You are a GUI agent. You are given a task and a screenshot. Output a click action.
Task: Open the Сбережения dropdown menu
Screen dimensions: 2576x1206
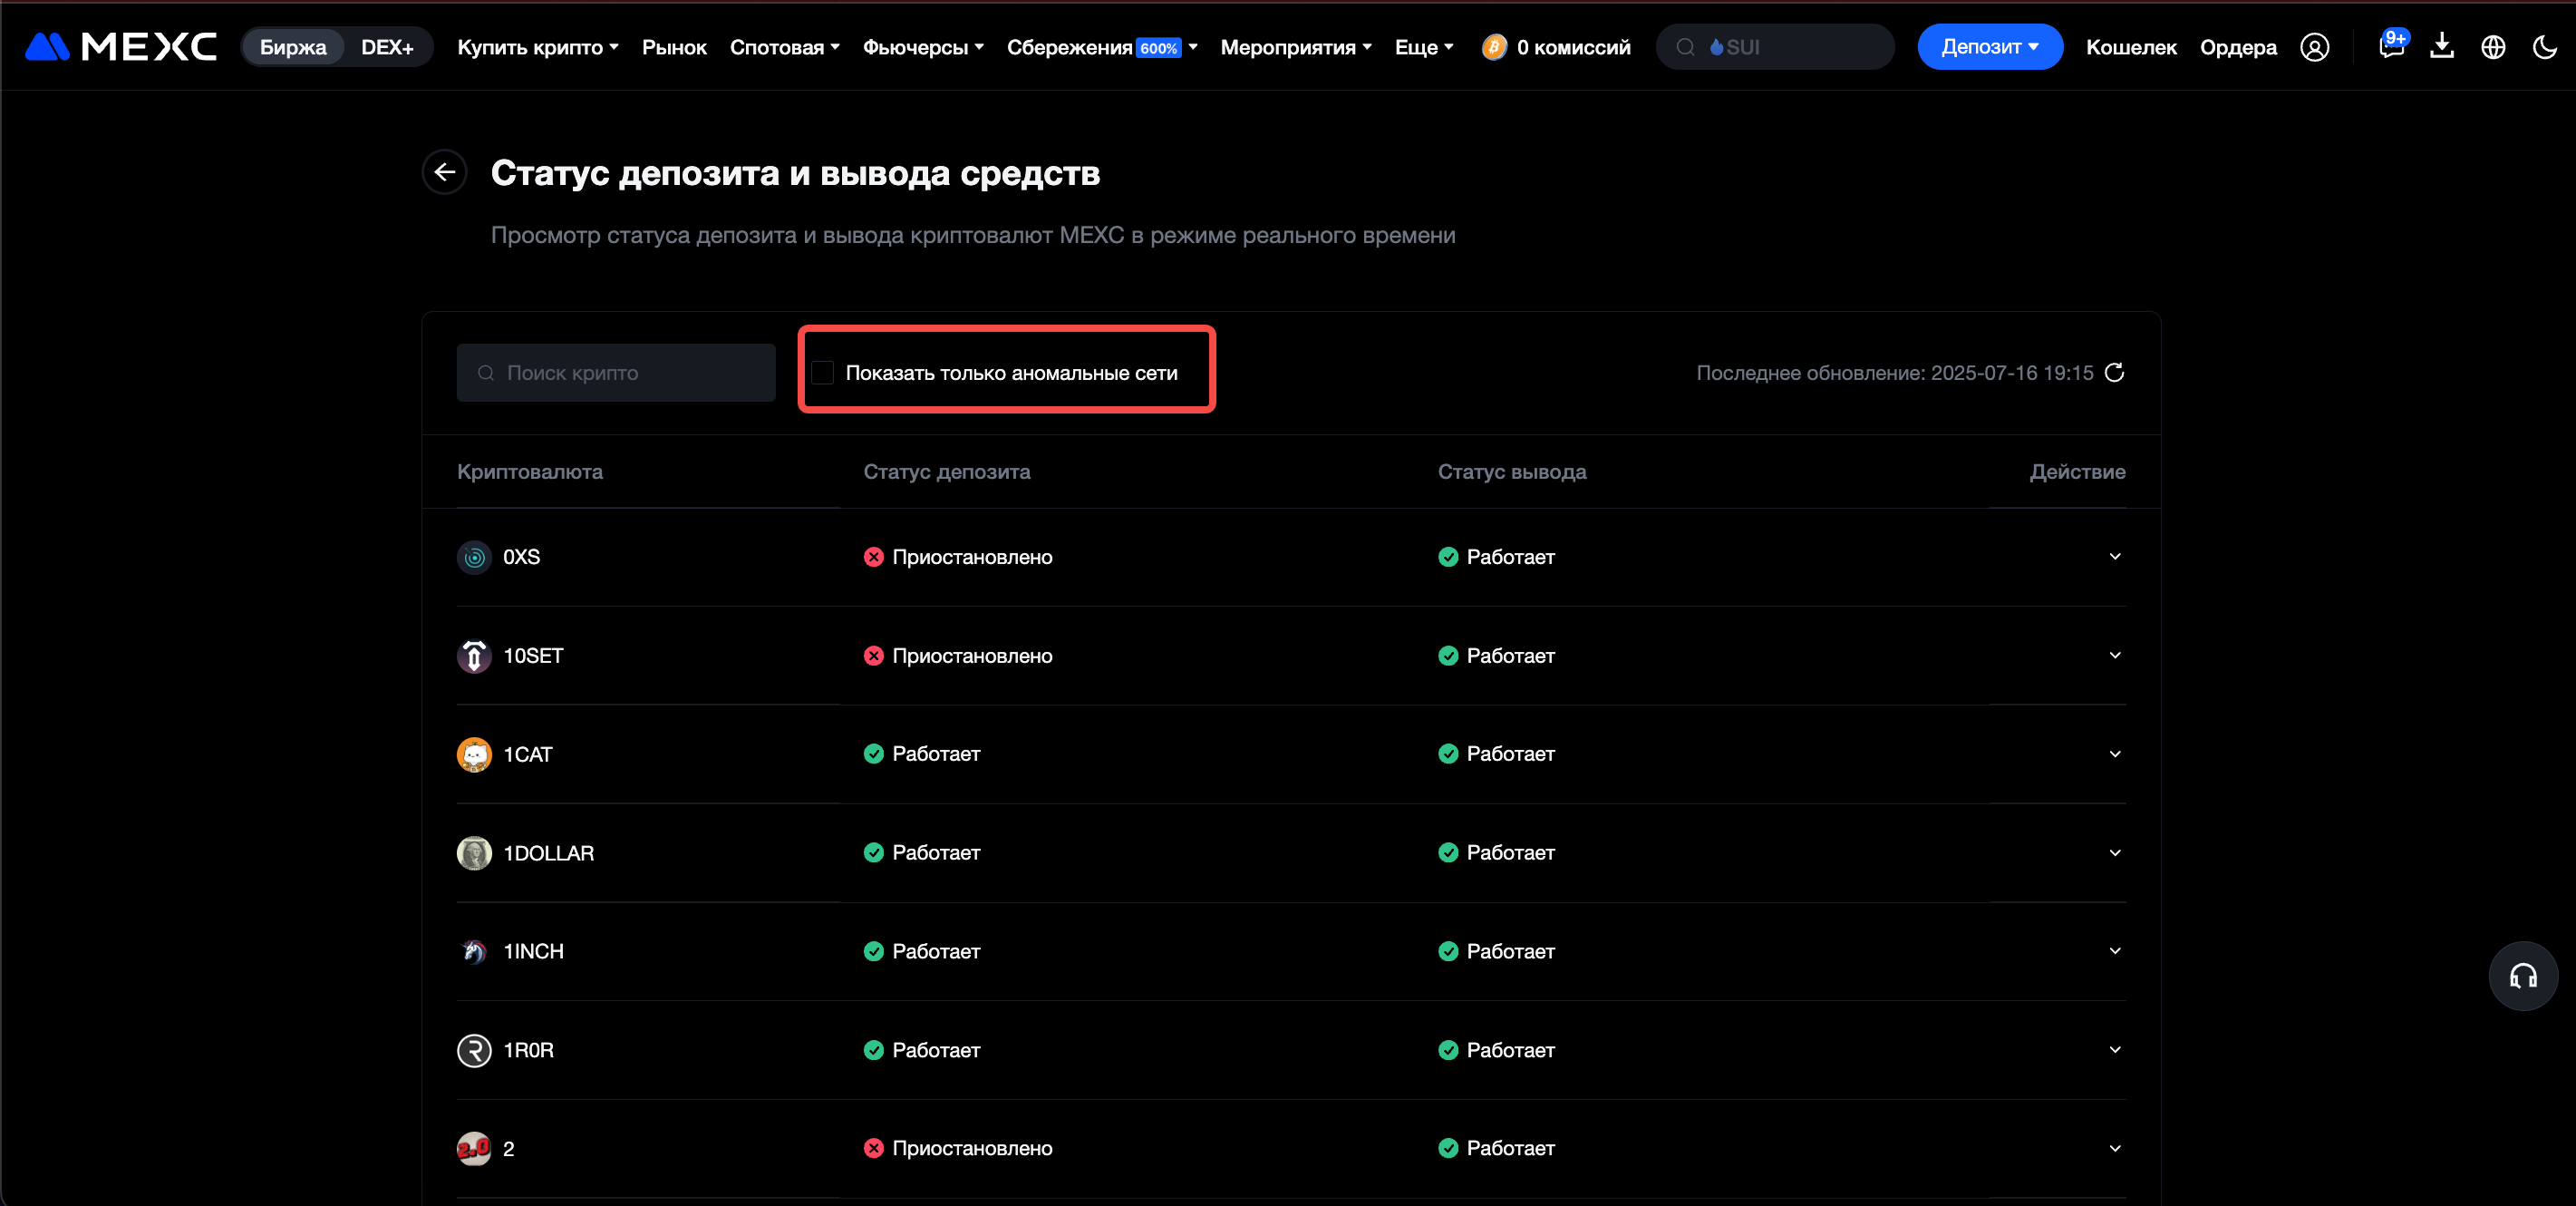1102,47
